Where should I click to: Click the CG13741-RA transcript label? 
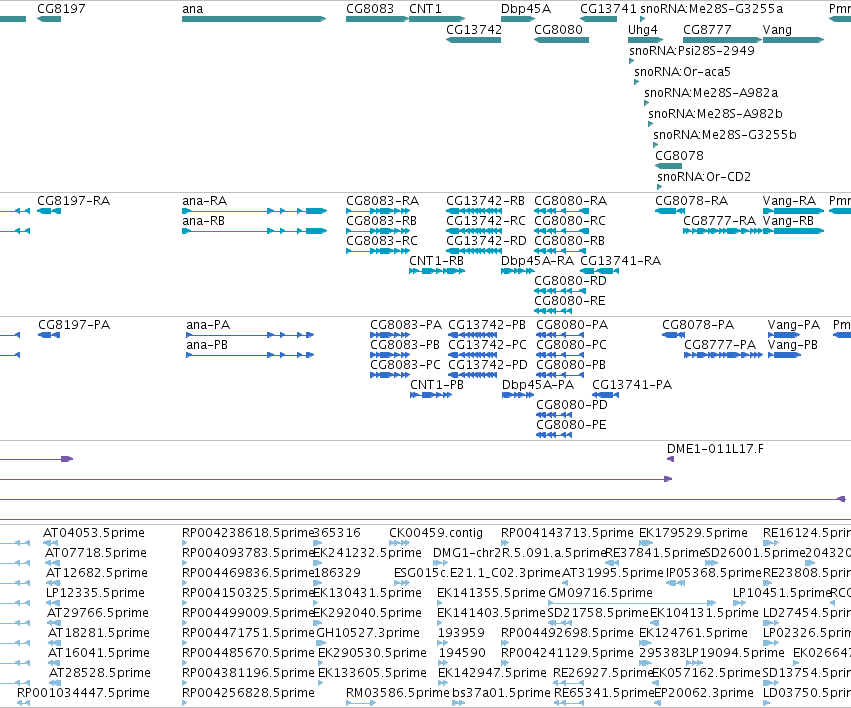click(621, 261)
